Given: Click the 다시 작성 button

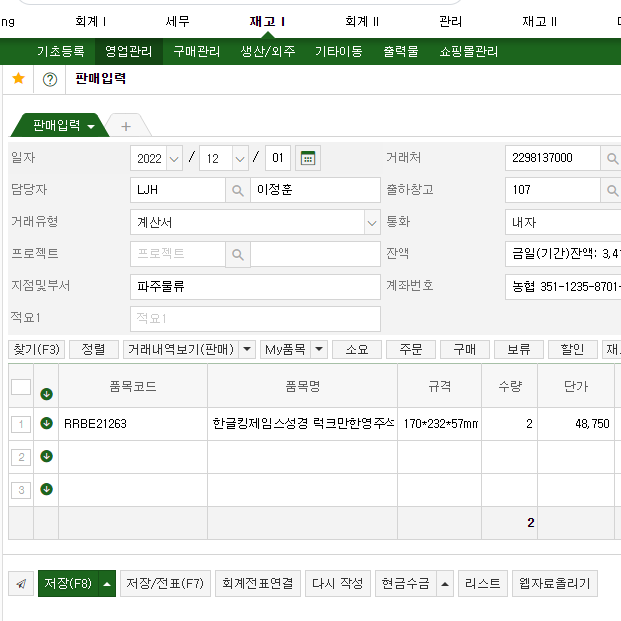Looking at the screenshot, I should (x=338, y=583).
